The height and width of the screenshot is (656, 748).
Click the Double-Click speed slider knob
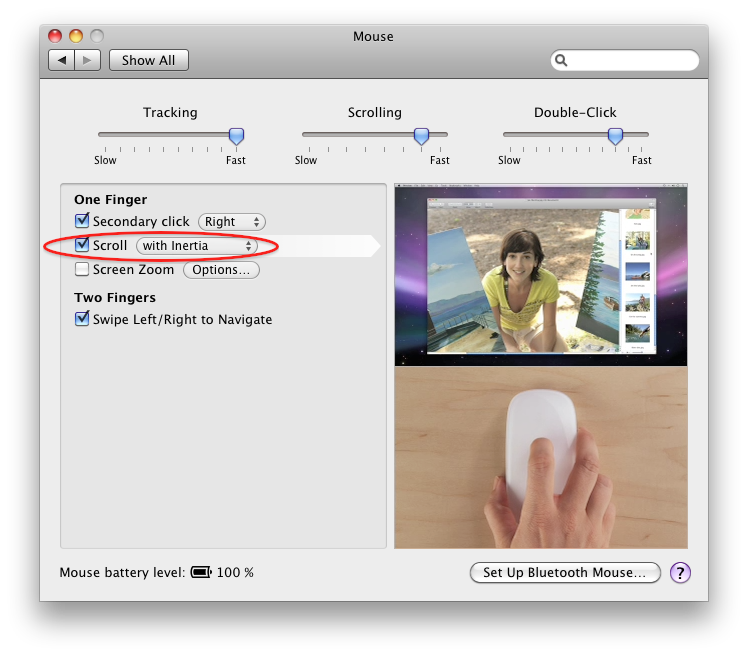(615, 136)
